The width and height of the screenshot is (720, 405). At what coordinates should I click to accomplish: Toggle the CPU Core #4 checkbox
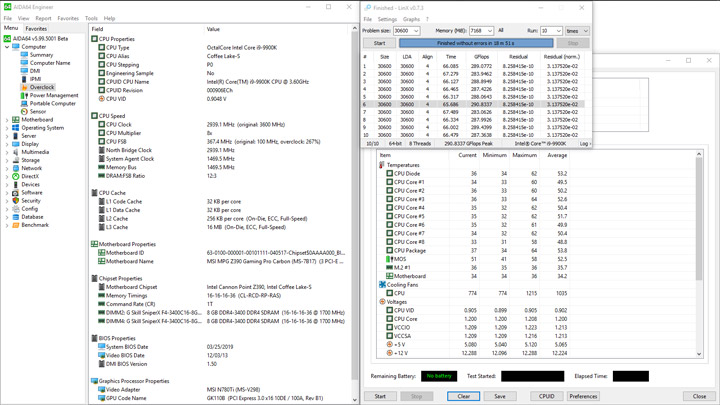(x=389, y=208)
